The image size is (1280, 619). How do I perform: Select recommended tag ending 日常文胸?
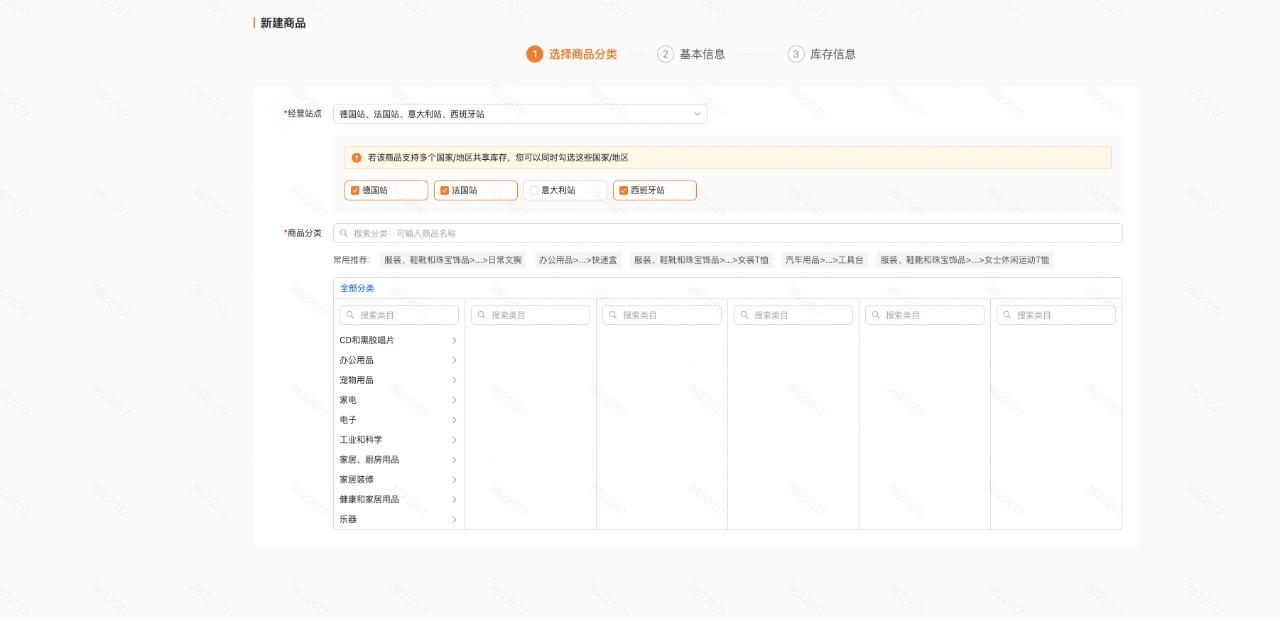pyautogui.click(x=453, y=260)
